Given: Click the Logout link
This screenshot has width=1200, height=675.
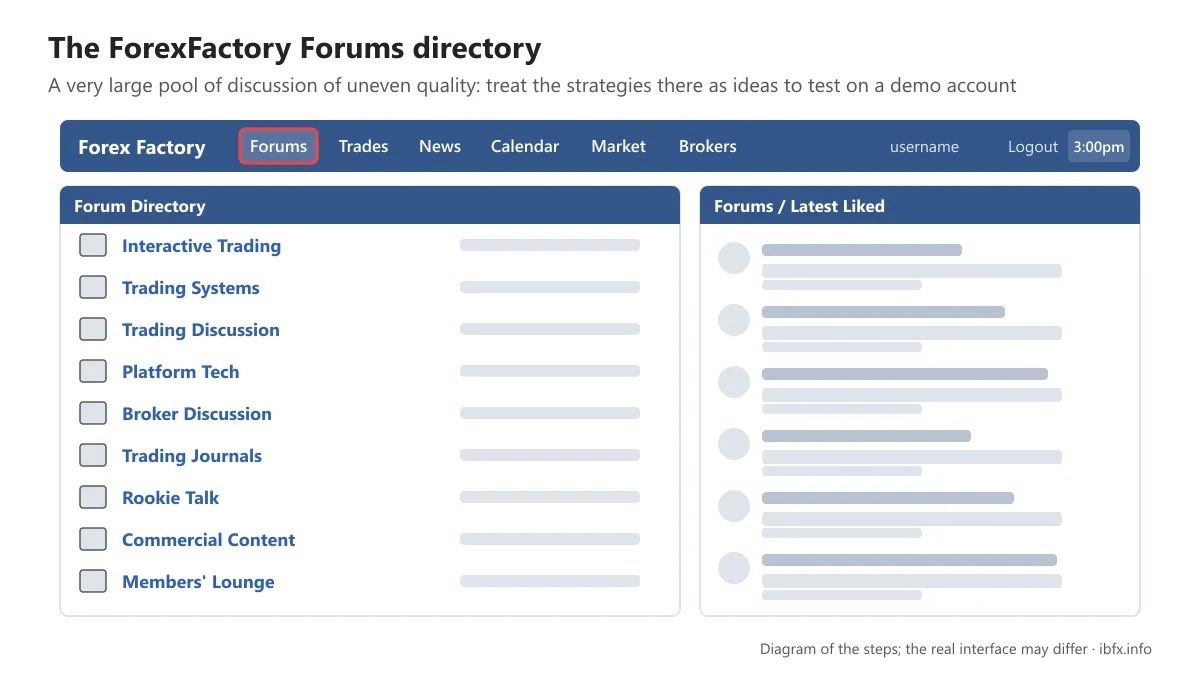Looking at the screenshot, I should pos(1032,147).
